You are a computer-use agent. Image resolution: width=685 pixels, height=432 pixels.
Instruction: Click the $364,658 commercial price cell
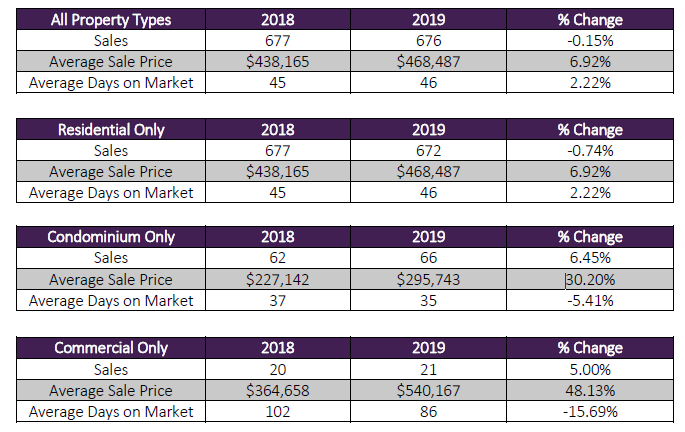[x=277, y=390]
